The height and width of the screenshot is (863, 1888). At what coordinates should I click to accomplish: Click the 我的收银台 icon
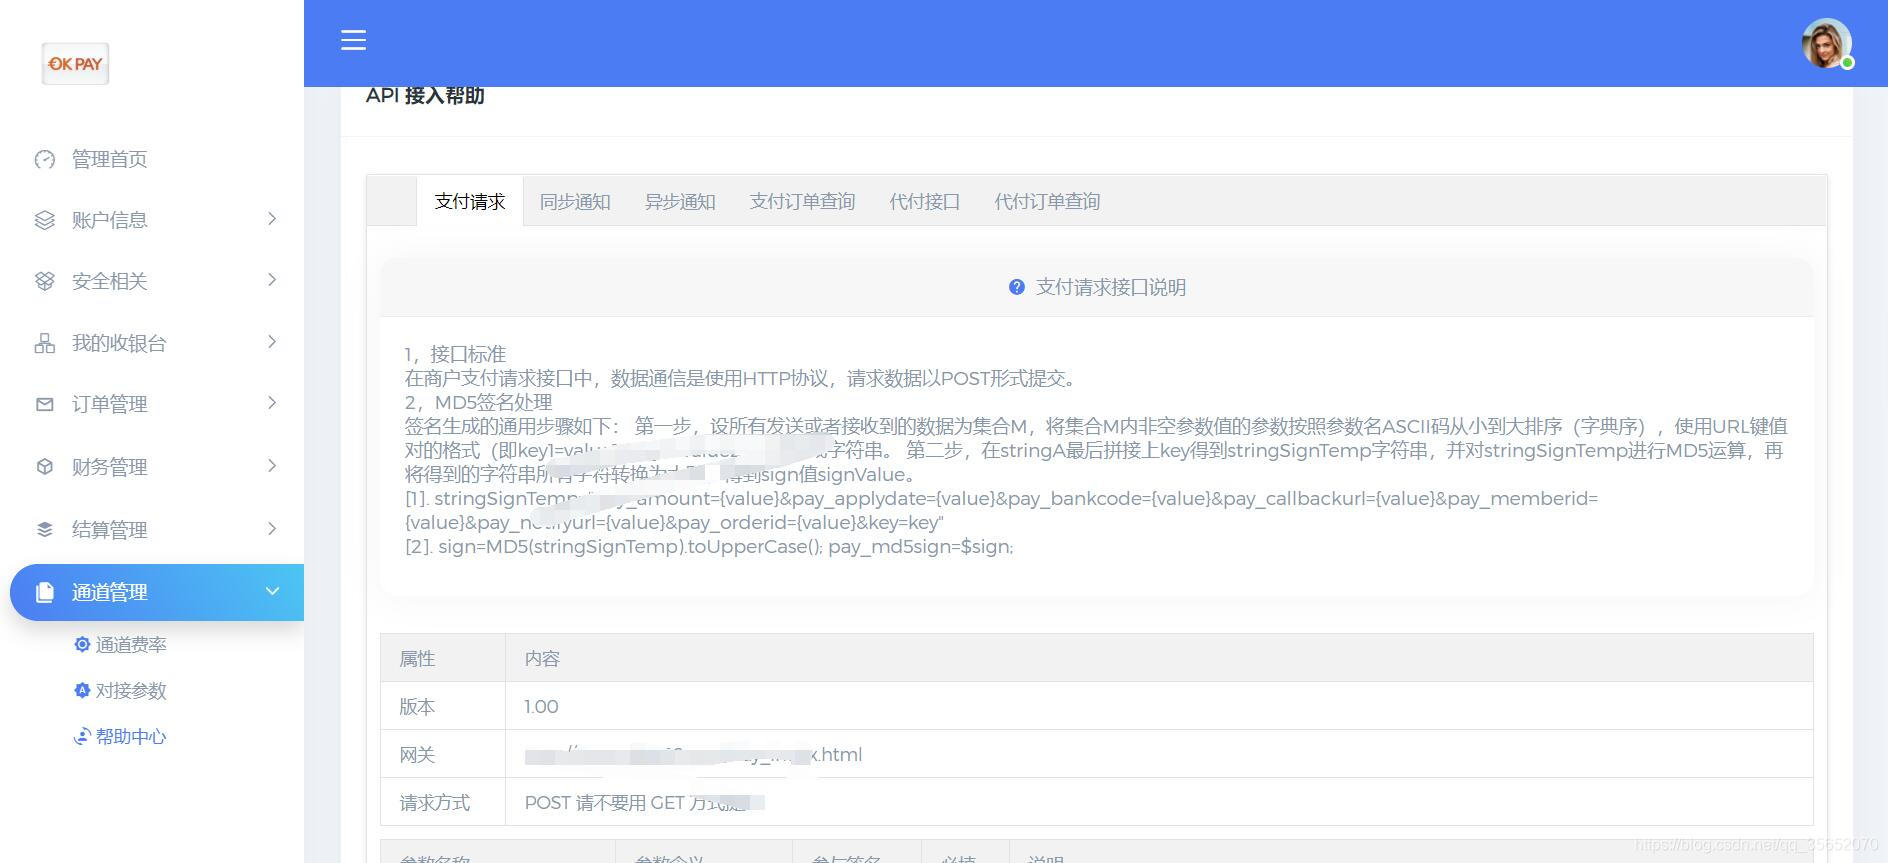44,343
